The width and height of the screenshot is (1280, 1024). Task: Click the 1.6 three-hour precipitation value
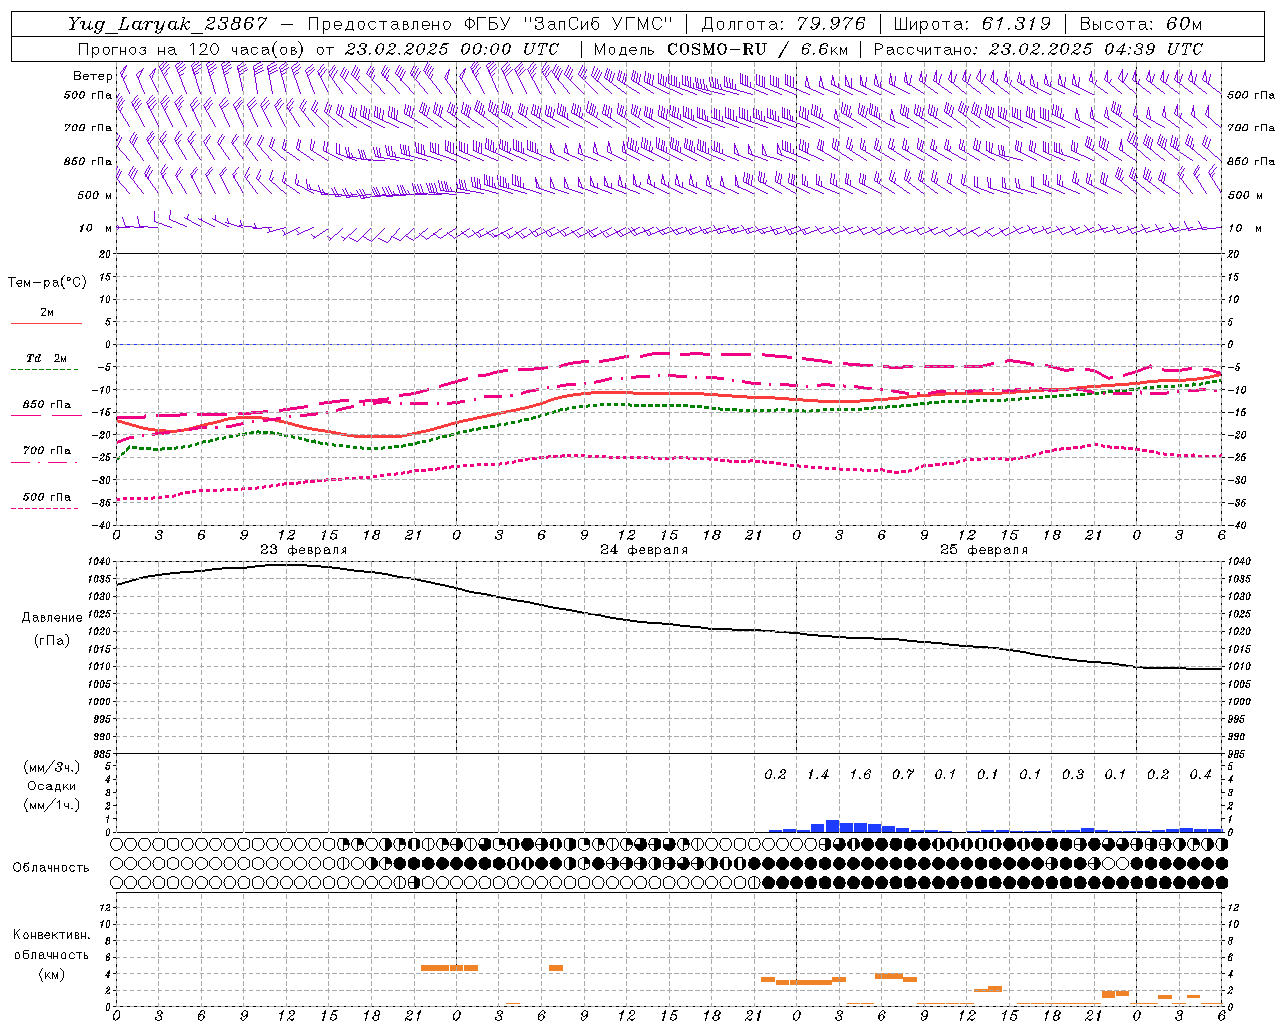[860, 775]
